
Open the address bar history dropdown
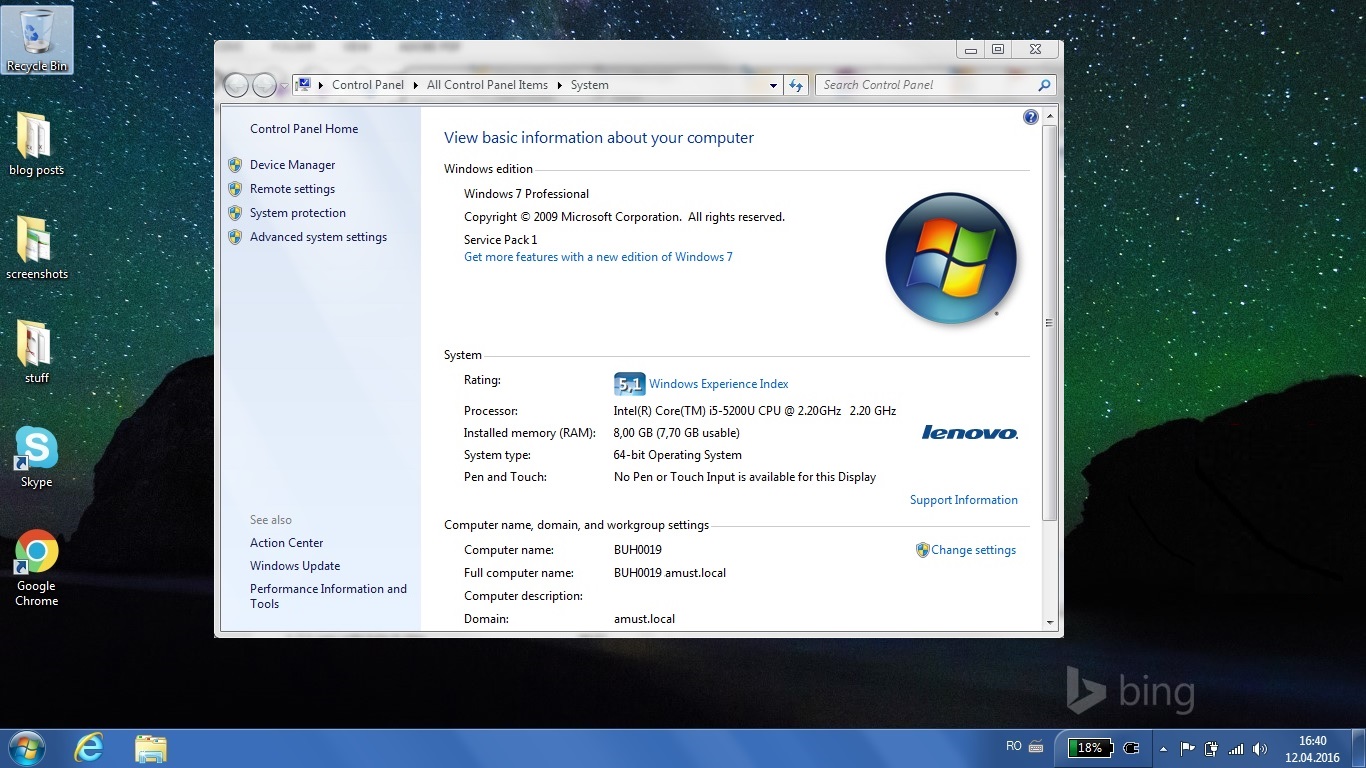pyautogui.click(x=773, y=86)
